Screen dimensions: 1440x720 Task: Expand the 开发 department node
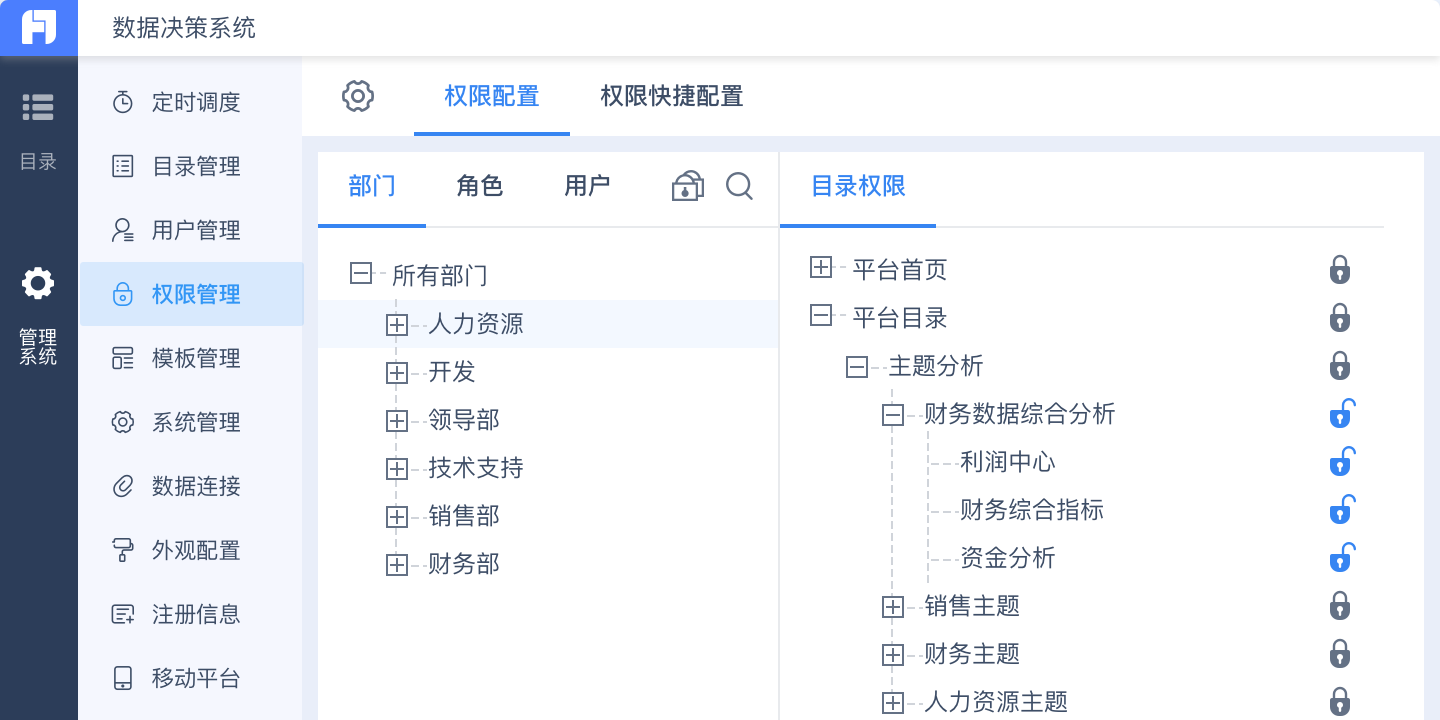(x=397, y=372)
